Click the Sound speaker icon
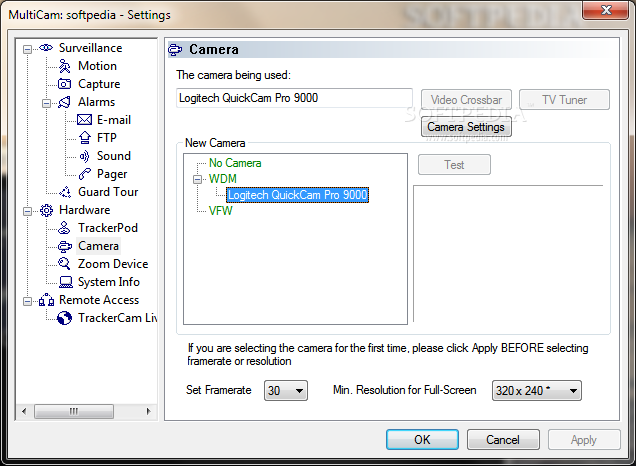Viewport: 636px width, 466px height. [84, 156]
